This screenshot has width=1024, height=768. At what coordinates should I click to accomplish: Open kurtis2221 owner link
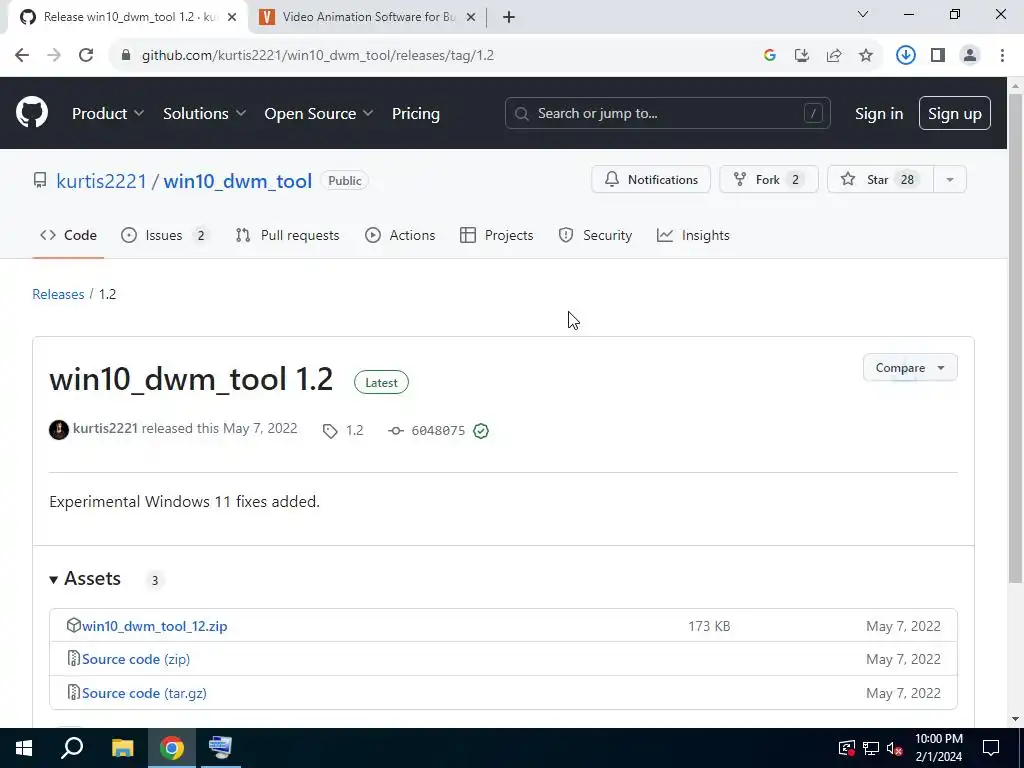(101, 181)
